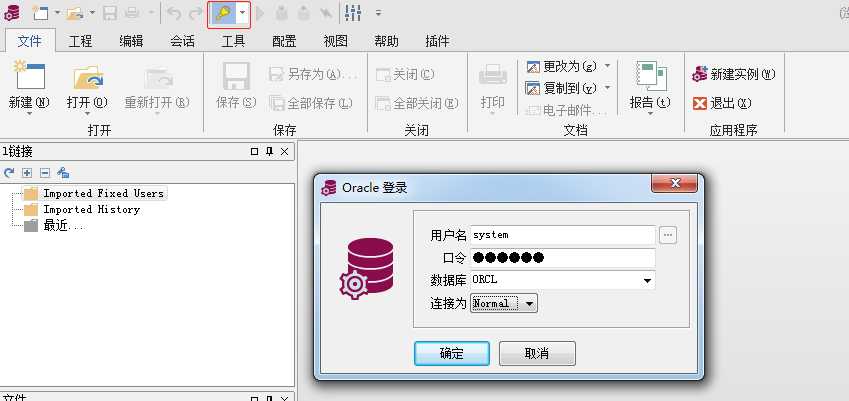The height and width of the screenshot is (401, 849).
Task: Click 另存为(A) in the ribbon
Action: point(312,74)
